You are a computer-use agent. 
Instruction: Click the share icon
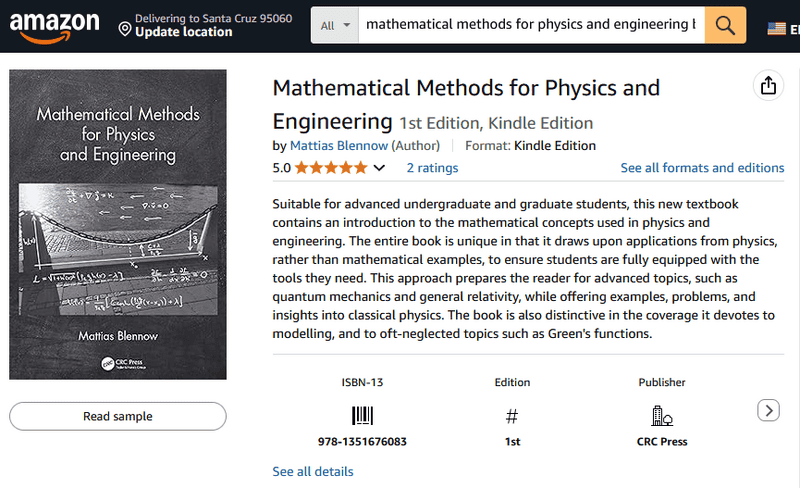tap(768, 86)
